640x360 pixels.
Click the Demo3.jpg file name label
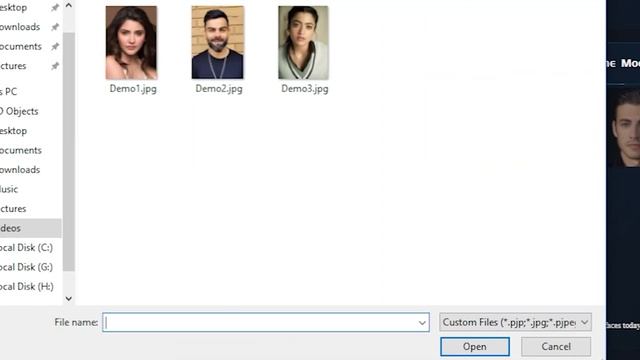pos(304,89)
